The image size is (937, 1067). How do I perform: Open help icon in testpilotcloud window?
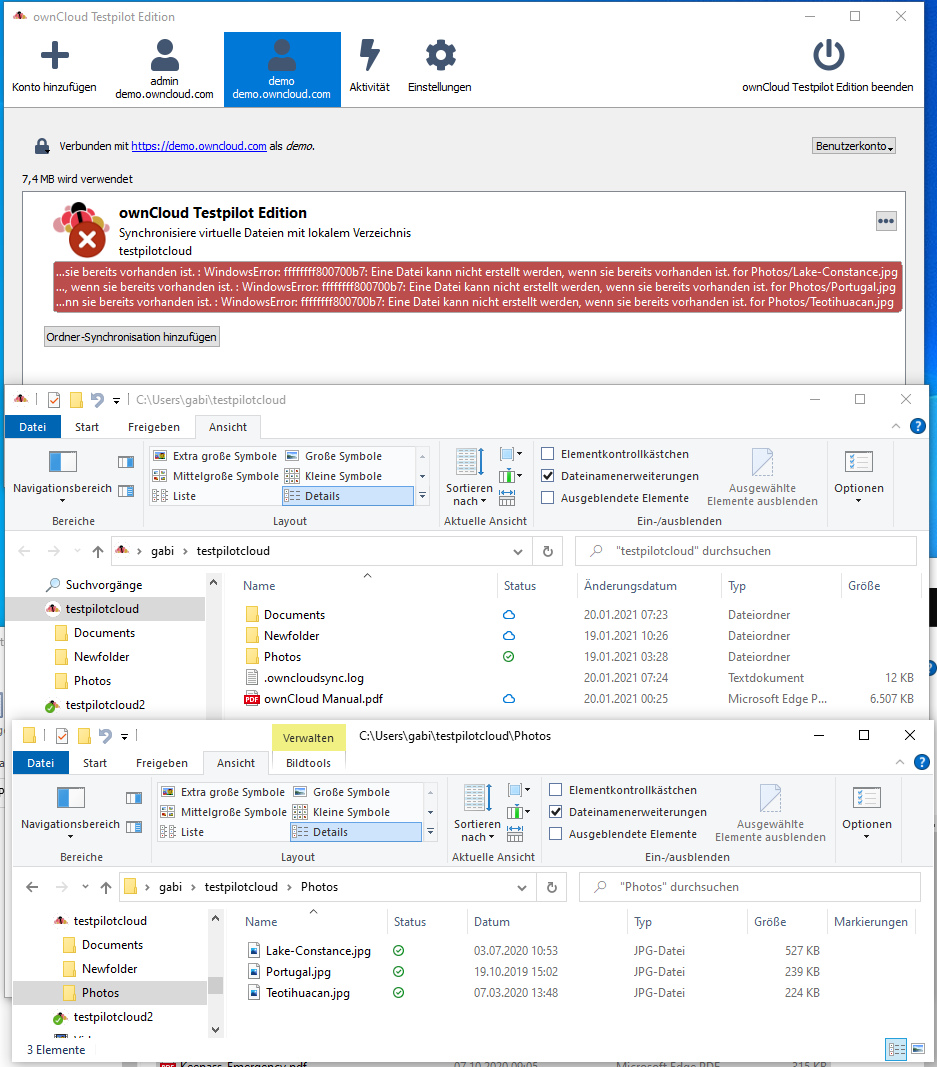coord(918,427)
